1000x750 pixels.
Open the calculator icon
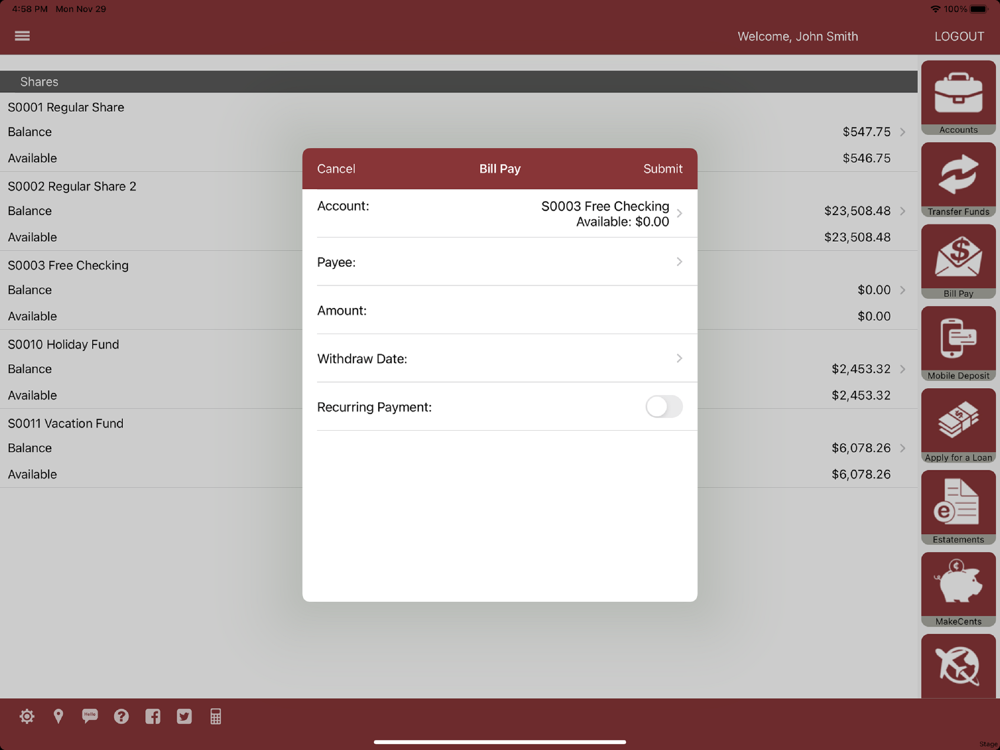pos(216,716)
